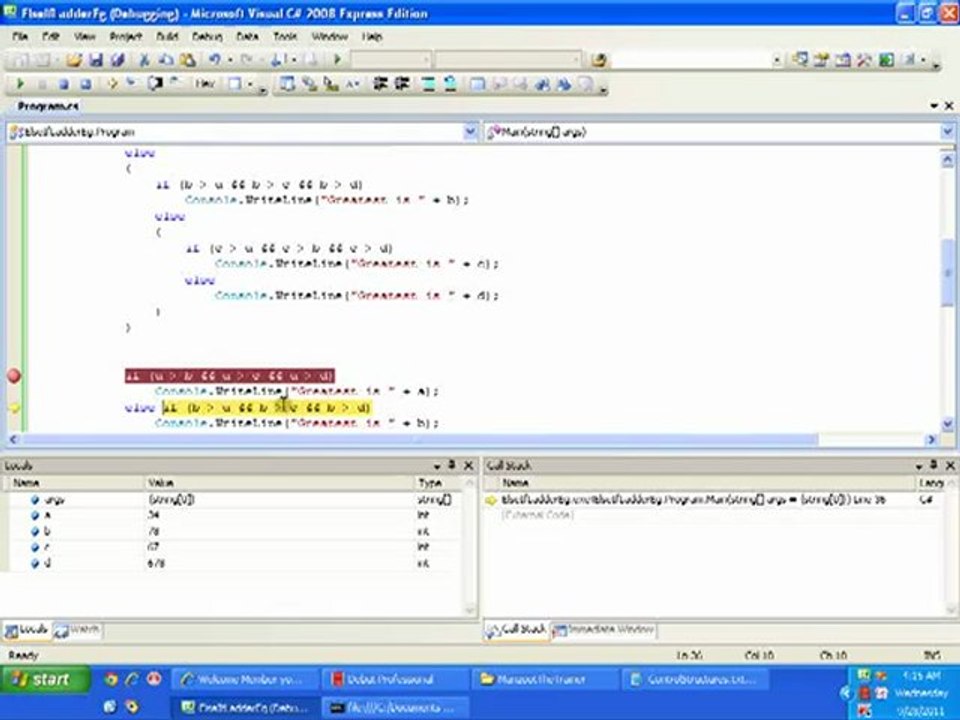Continue debugging with the green play icon
960x720 pixels.
20,84
